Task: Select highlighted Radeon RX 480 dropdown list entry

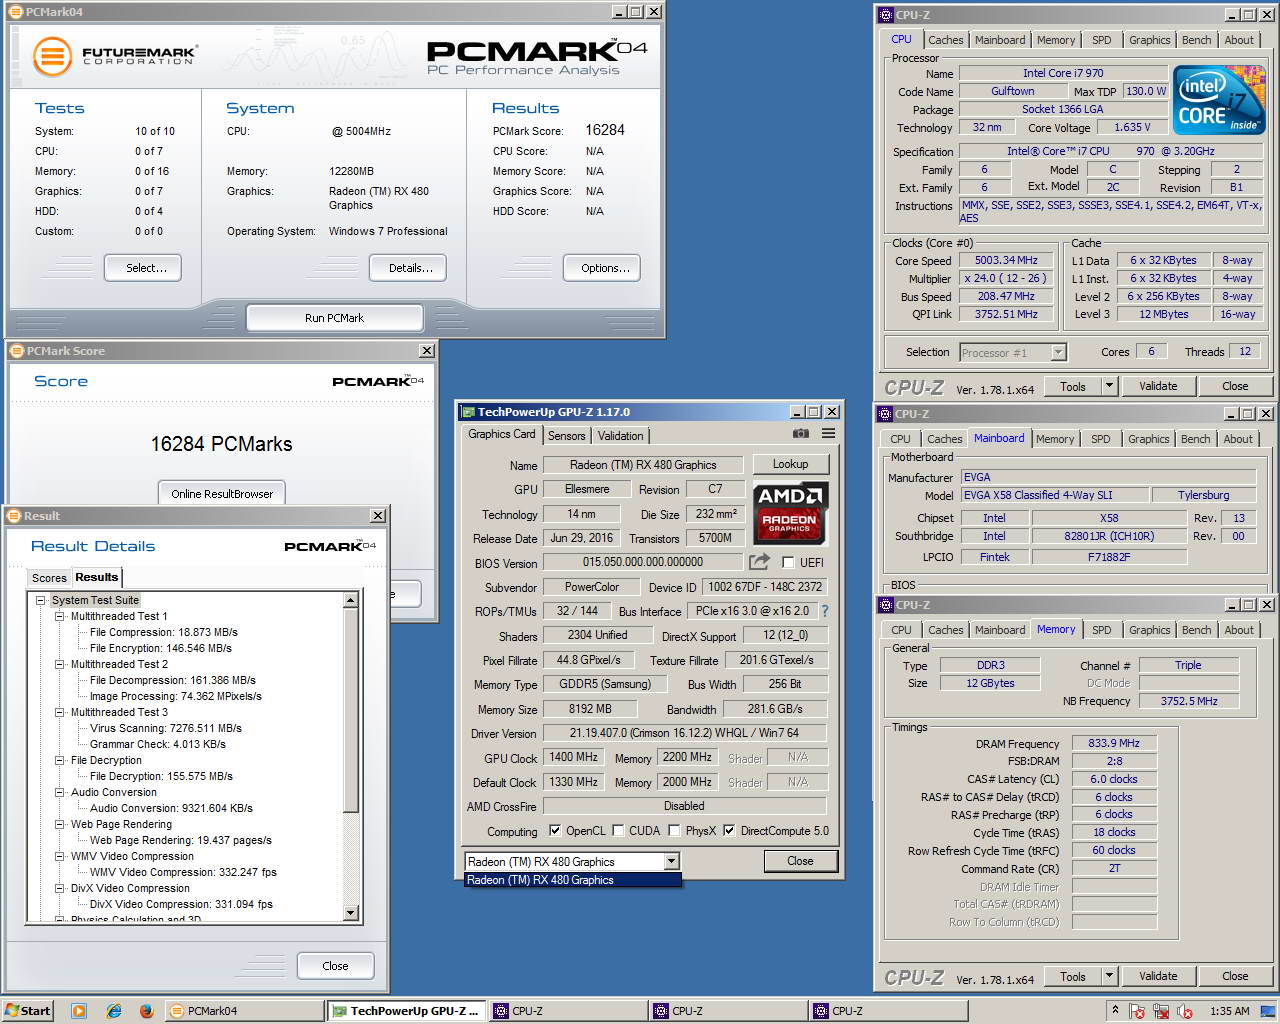Action: click(573, 880)
